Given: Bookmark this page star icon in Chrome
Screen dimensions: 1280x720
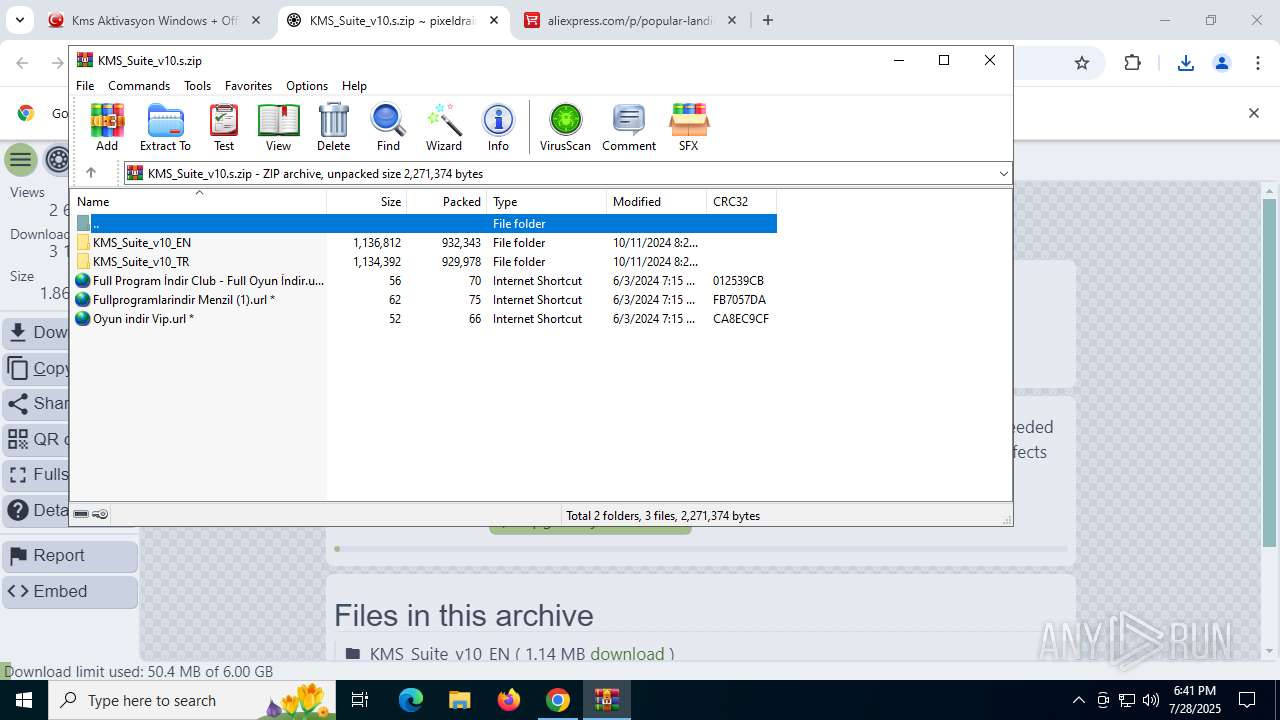Looking at the screenshot, I should coord(1082,63).
